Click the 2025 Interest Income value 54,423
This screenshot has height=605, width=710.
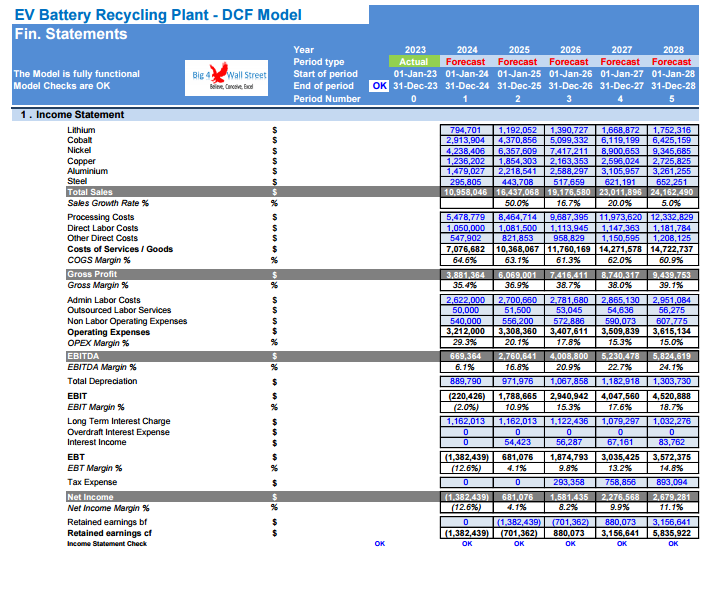click(x=518, y=442)
